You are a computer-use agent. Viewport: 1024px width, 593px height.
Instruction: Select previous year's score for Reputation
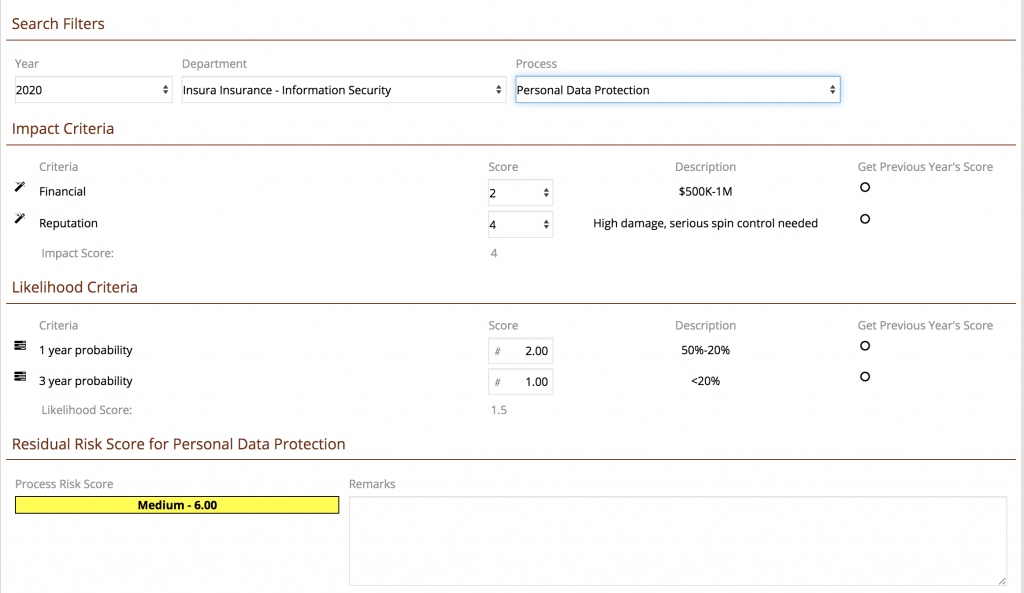pyautogui.click(x=864, y=218)
